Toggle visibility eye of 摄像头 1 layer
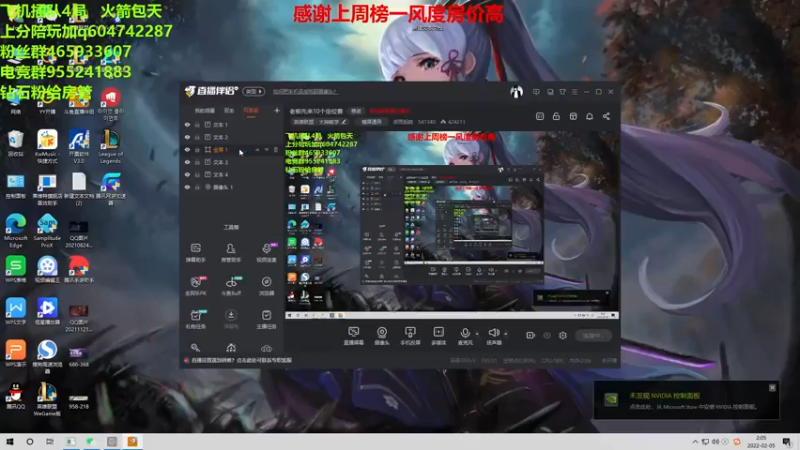Image resolution: width=800 pixels, height=450 pixels. (x=187, y=187)
